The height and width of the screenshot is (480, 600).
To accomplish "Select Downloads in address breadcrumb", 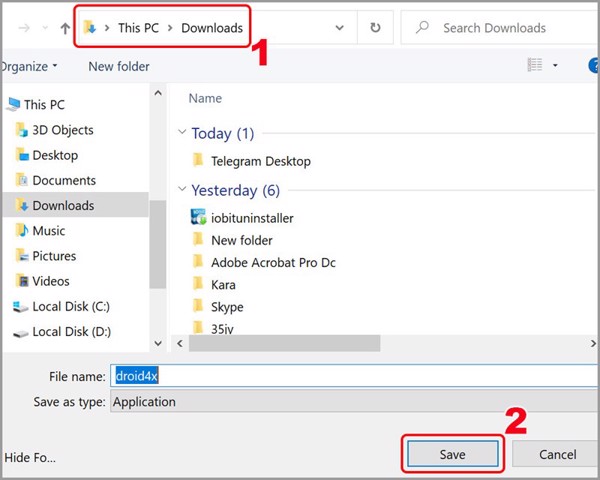I will pos(212,28).
